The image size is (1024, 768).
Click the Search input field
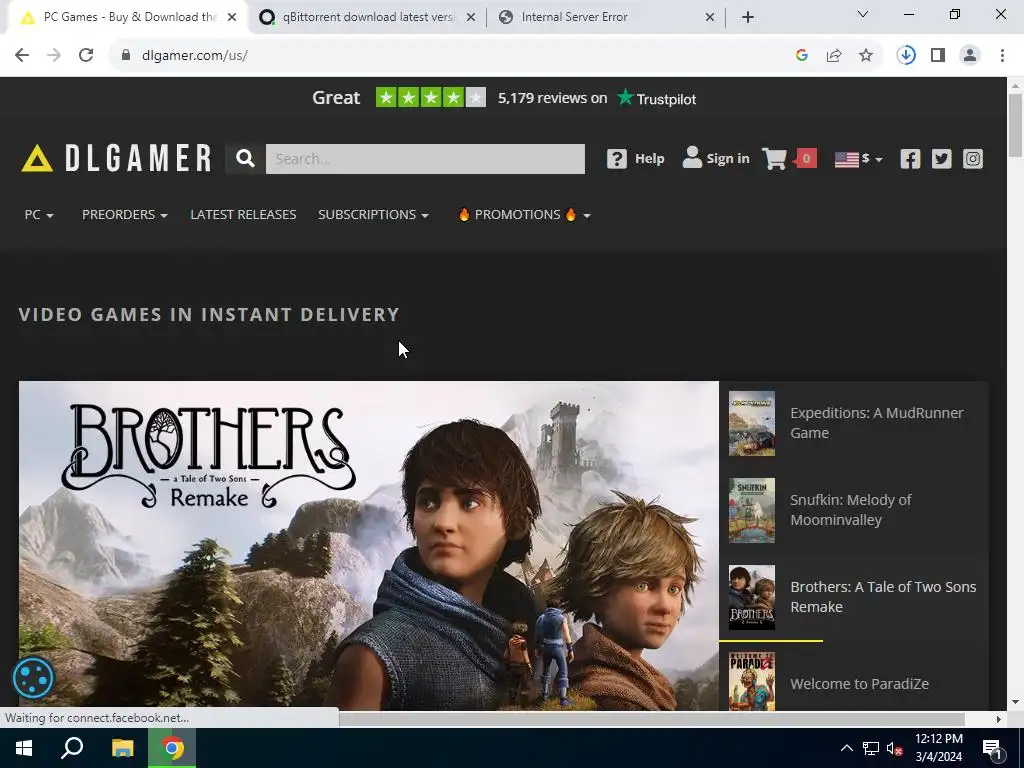coord(425,159)
